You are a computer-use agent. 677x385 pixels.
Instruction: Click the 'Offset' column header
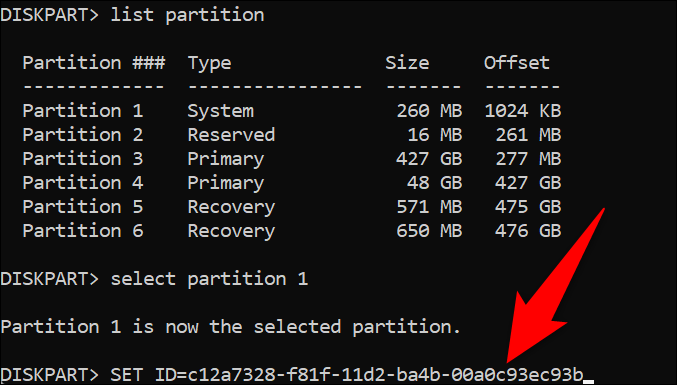tap(517, 63)
